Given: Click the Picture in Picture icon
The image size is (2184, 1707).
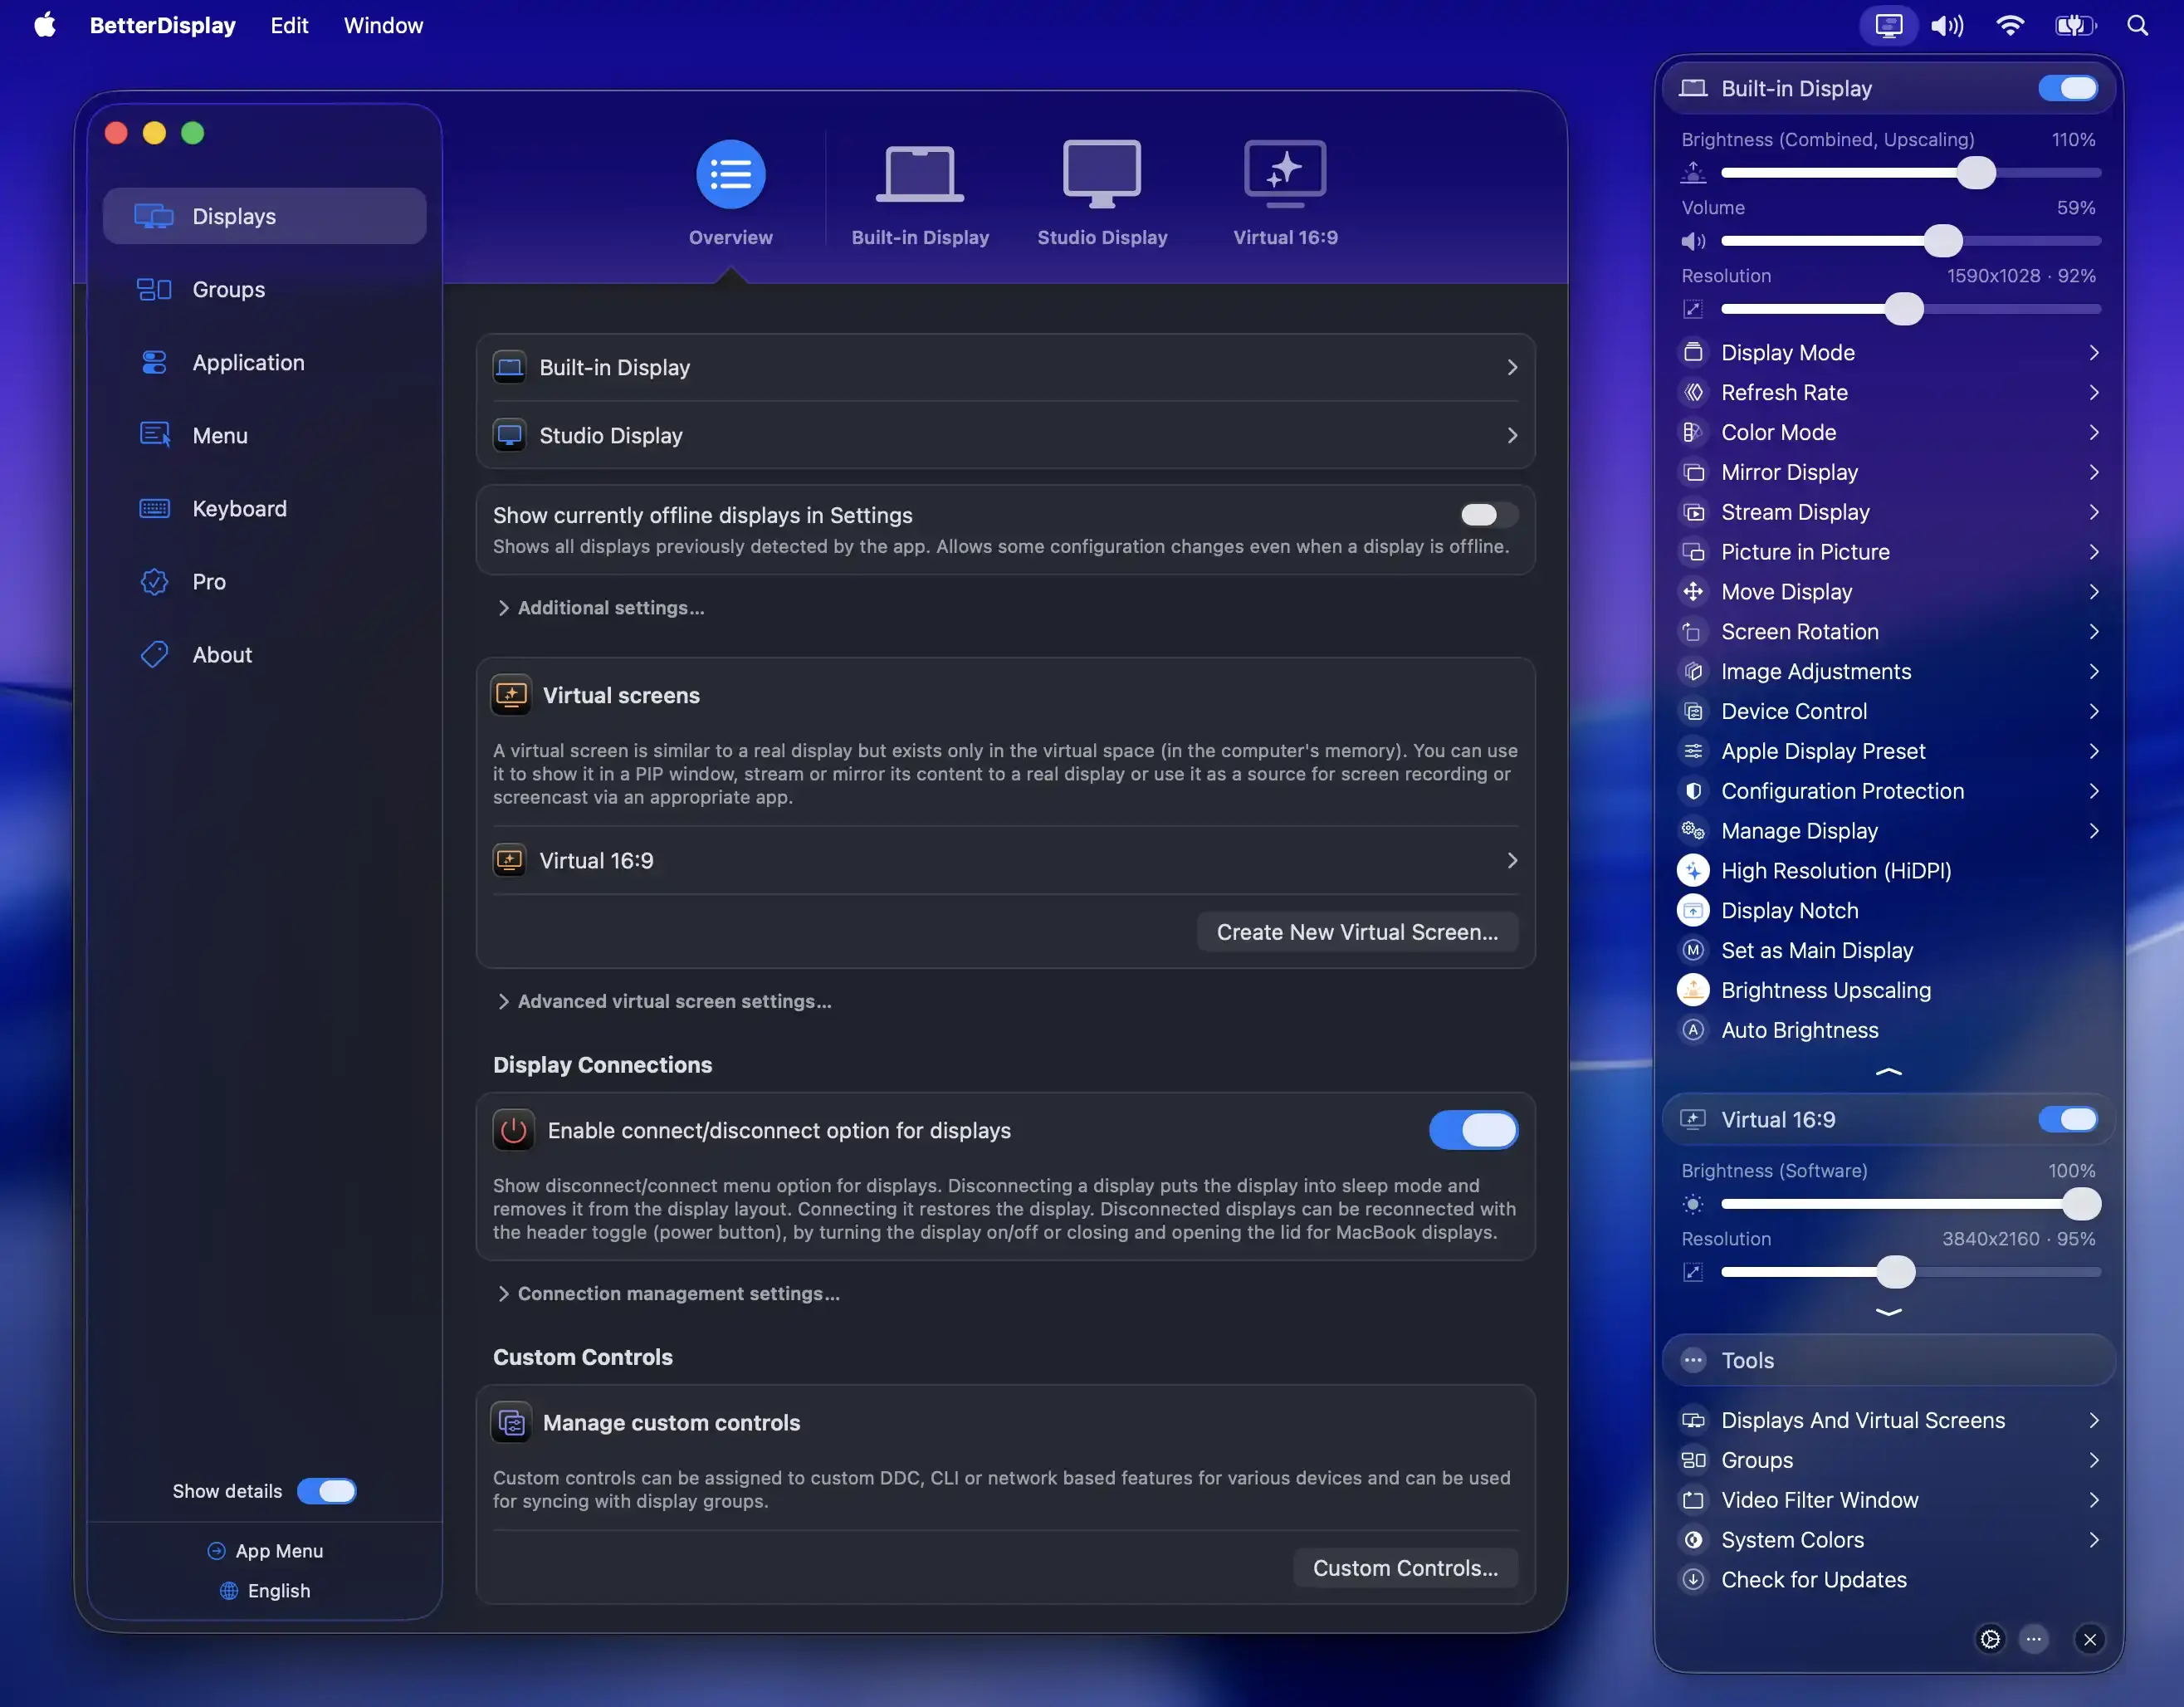Looking at the screenshot, I should pyautogui.click(x=1692, y=551).
